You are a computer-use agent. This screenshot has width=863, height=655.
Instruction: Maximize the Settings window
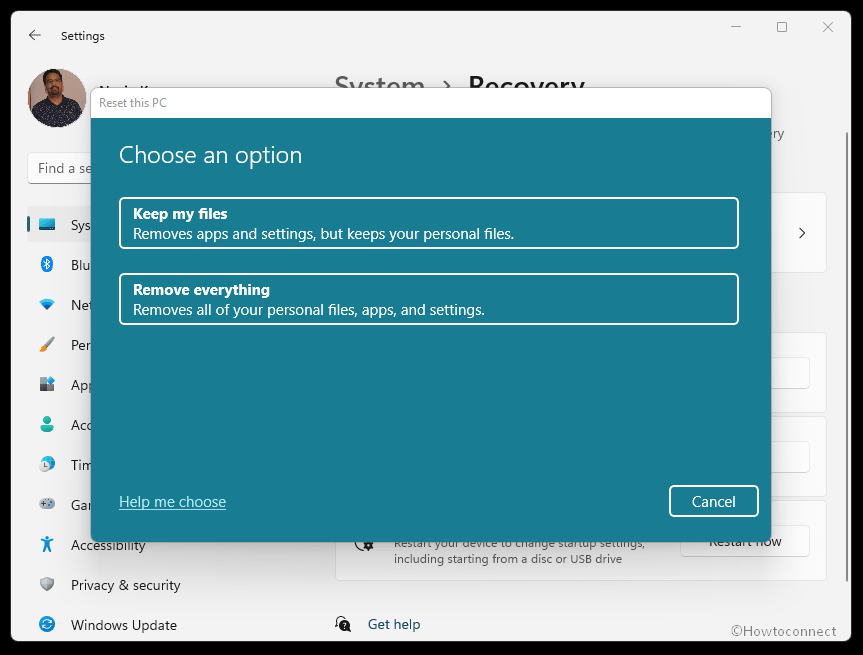[x=782, y=26]
